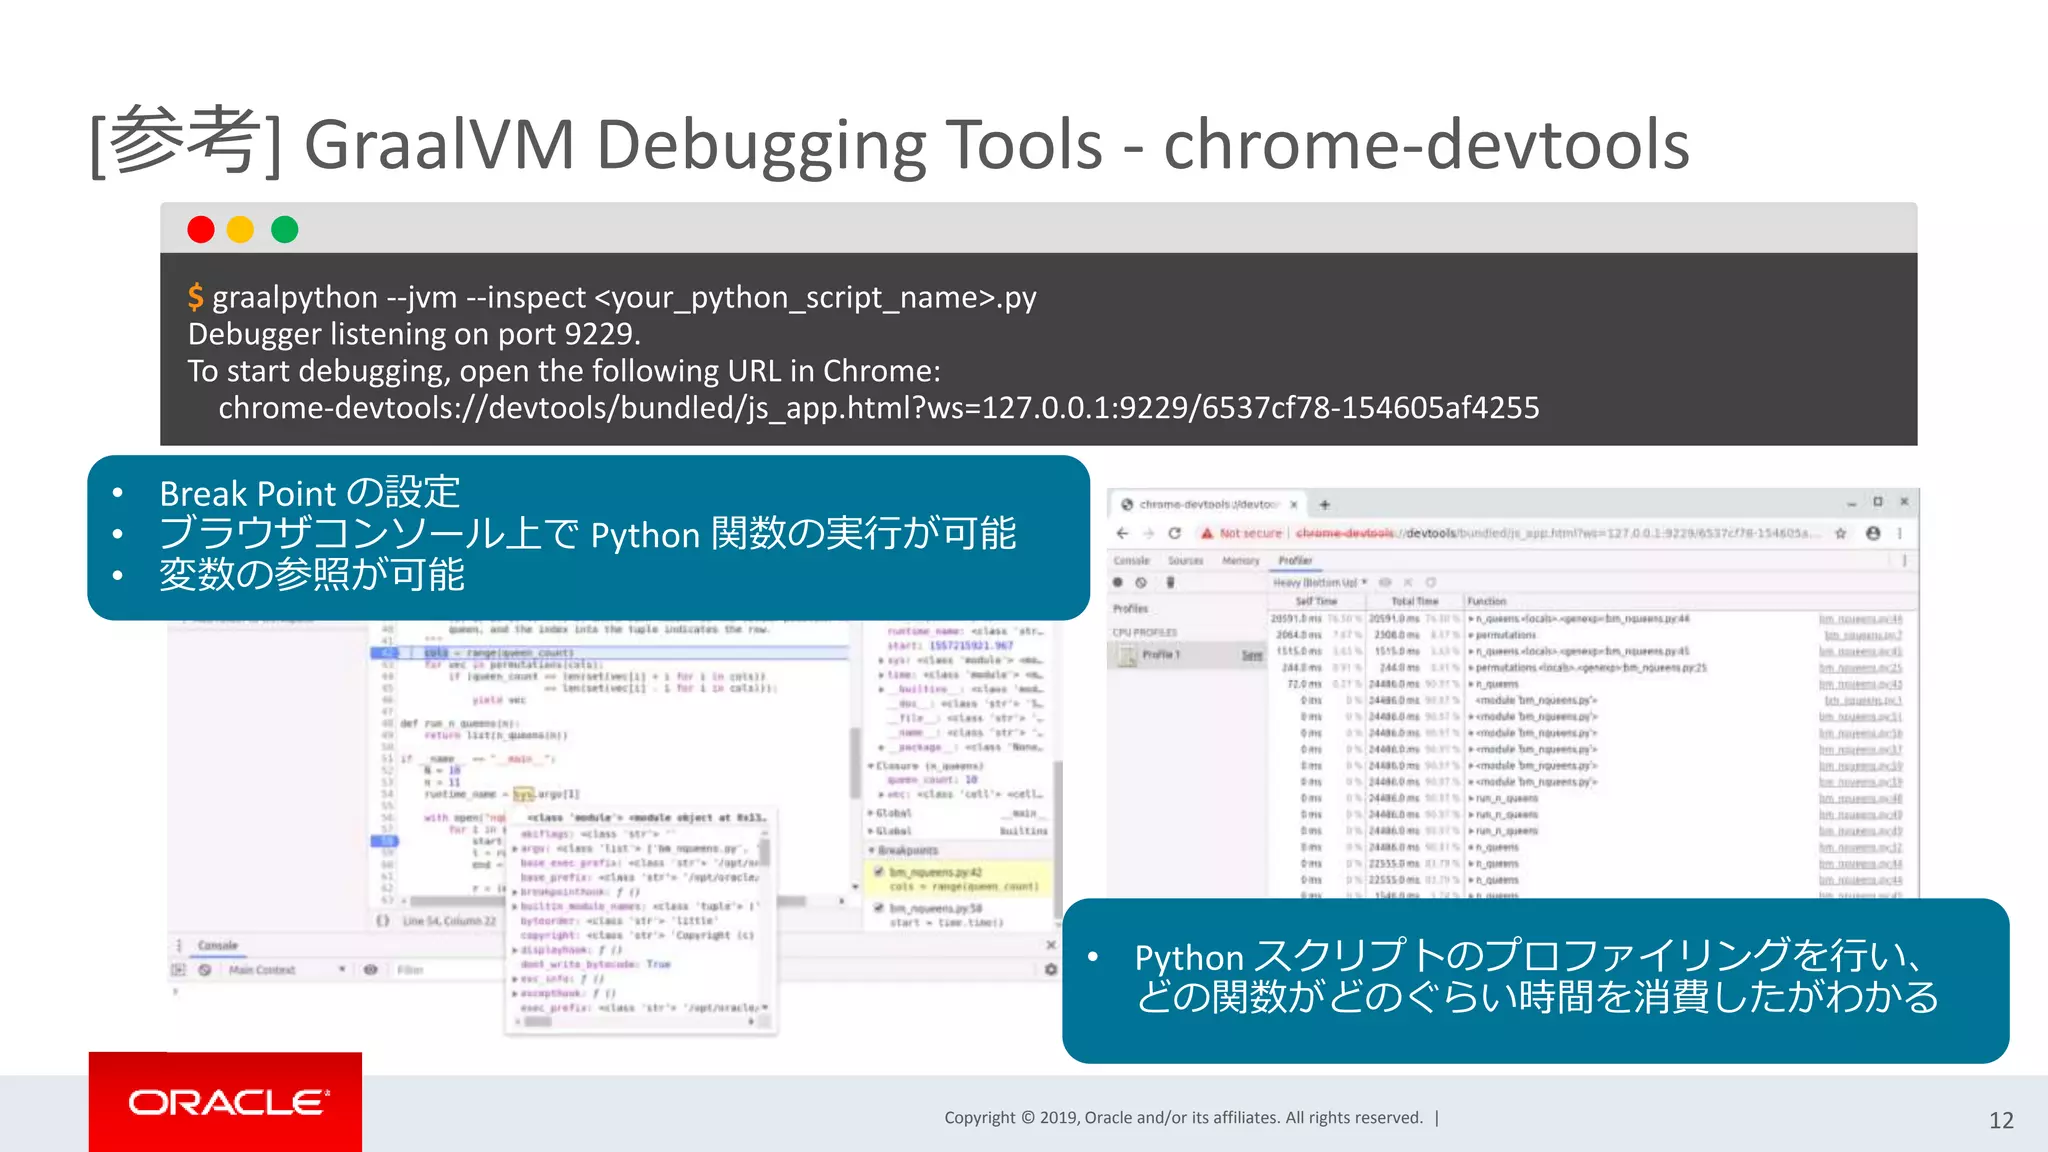Sort by the Total Time column header
Viewport: 2048px width, 1152px height.
click(1414, 601)
